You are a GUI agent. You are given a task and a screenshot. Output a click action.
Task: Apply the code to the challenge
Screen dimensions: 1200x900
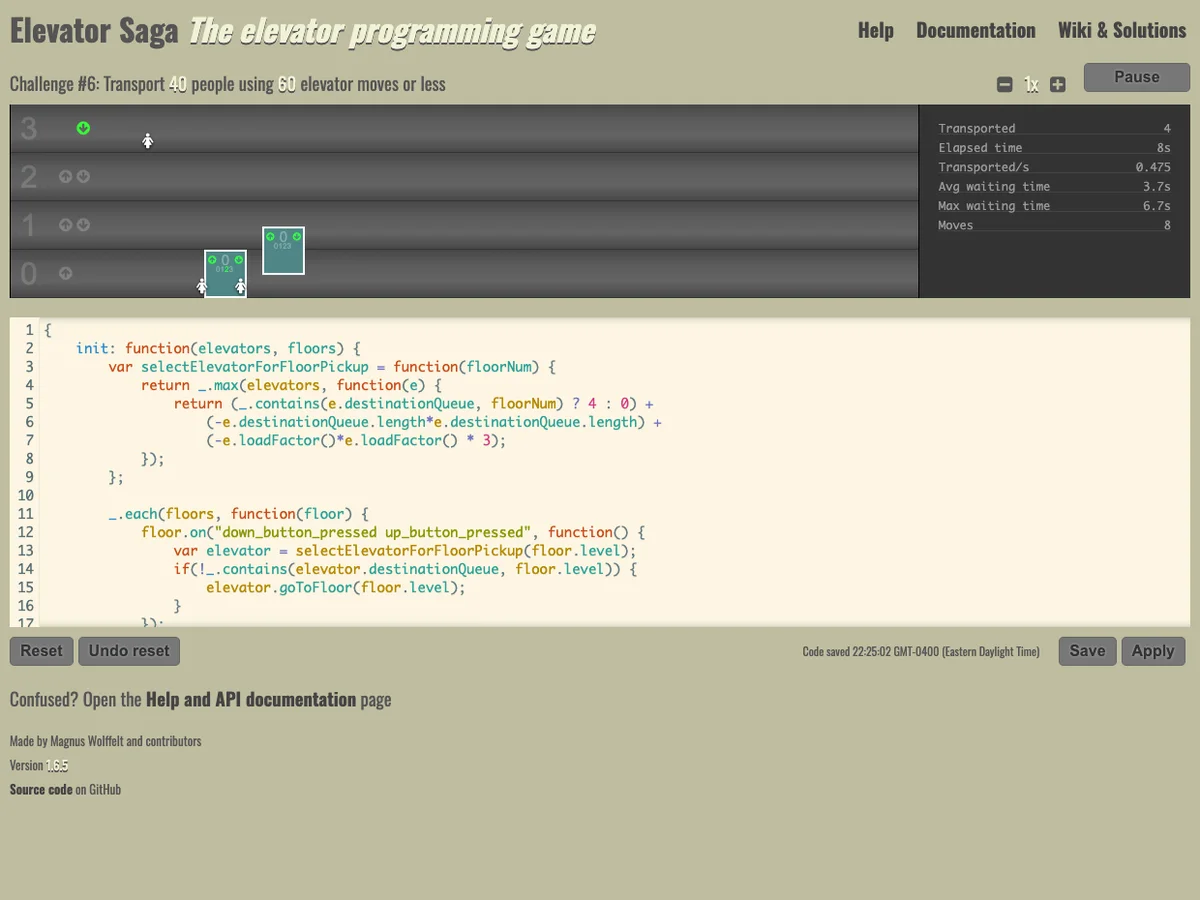point(1153,651)
